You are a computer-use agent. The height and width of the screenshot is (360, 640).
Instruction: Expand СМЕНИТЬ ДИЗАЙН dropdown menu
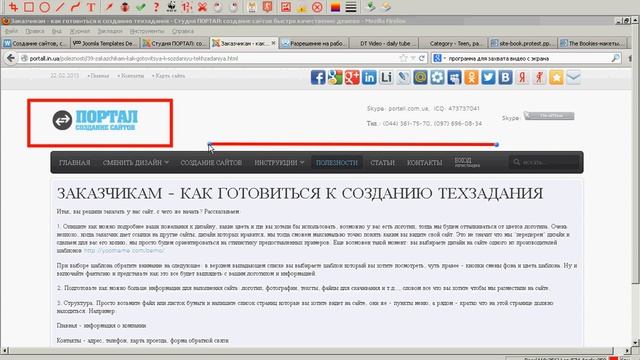click(136, 162)
